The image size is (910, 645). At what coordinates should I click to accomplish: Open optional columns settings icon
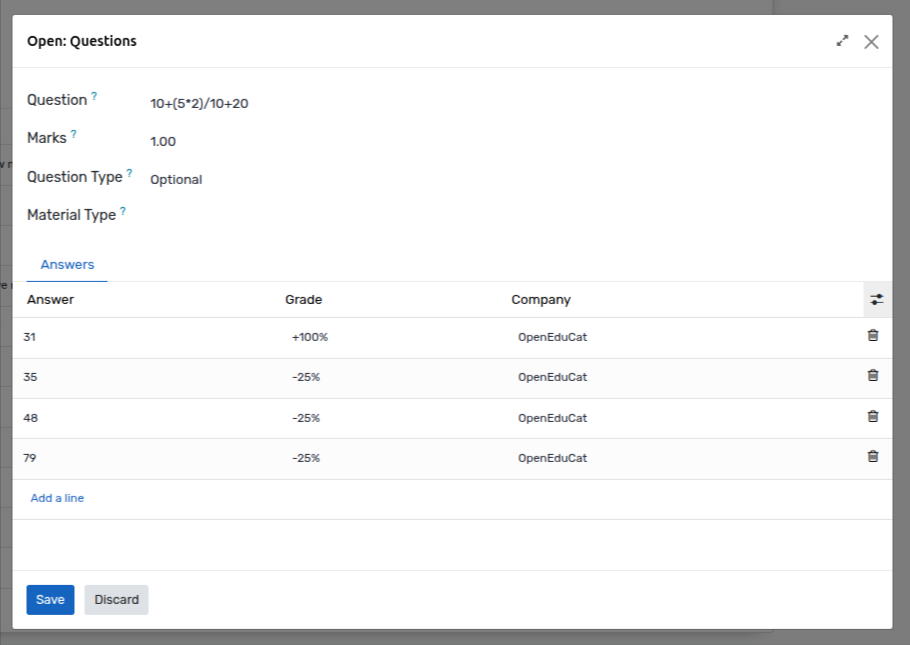point(877,300)
